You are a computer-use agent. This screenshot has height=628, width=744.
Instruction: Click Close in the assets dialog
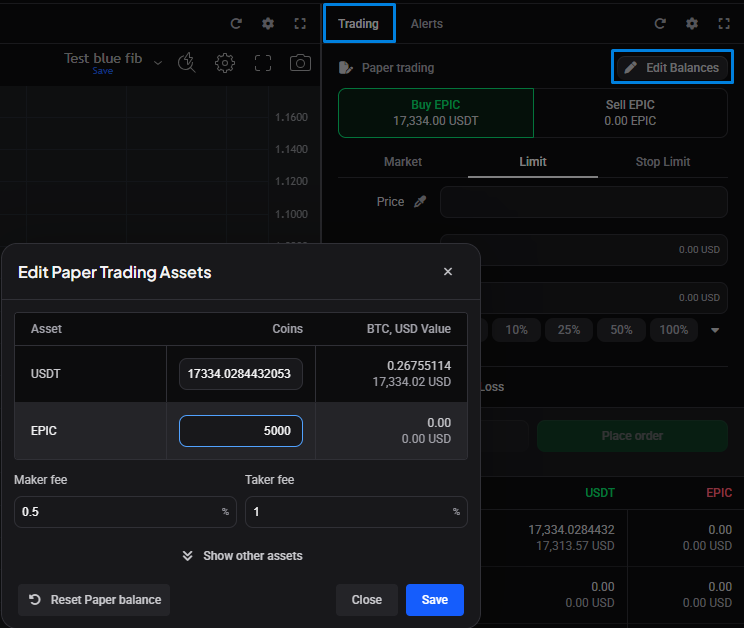click(x=366, y=600)
